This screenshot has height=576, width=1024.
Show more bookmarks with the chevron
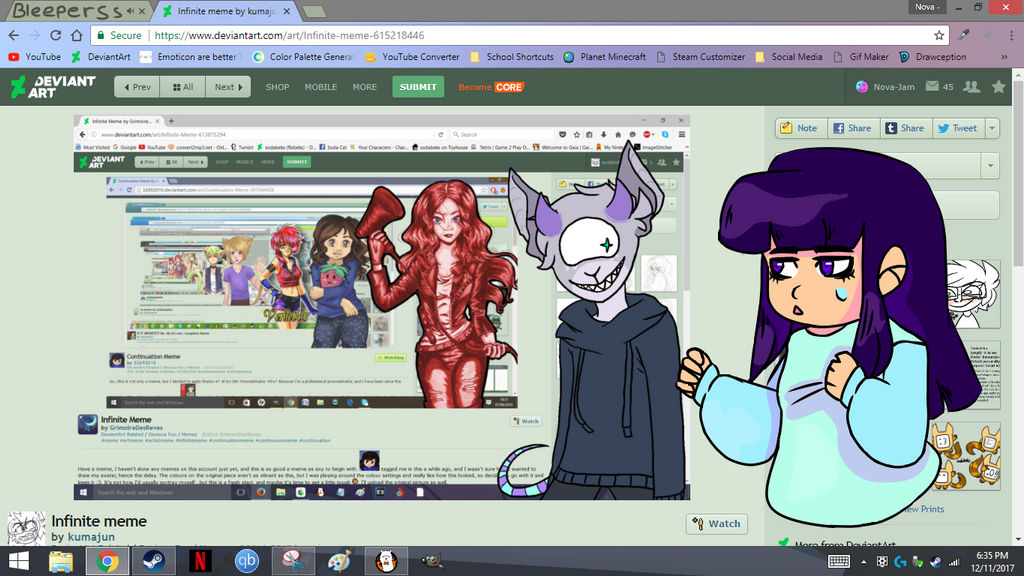click(x=1004, y=57)
